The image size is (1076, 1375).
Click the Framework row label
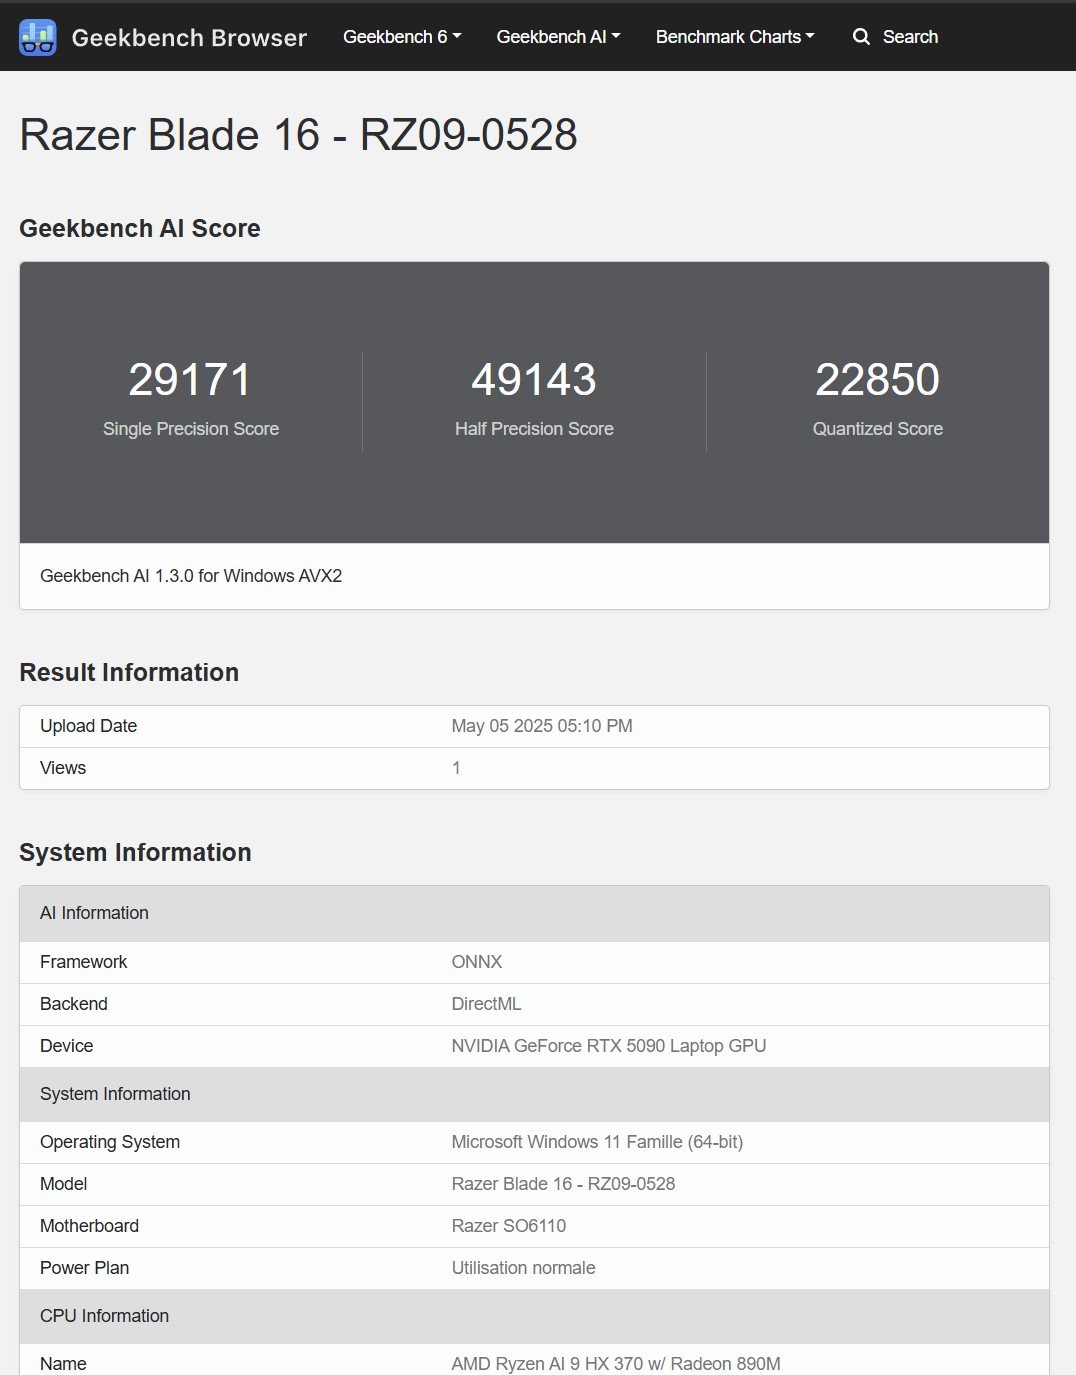(84, 962)
